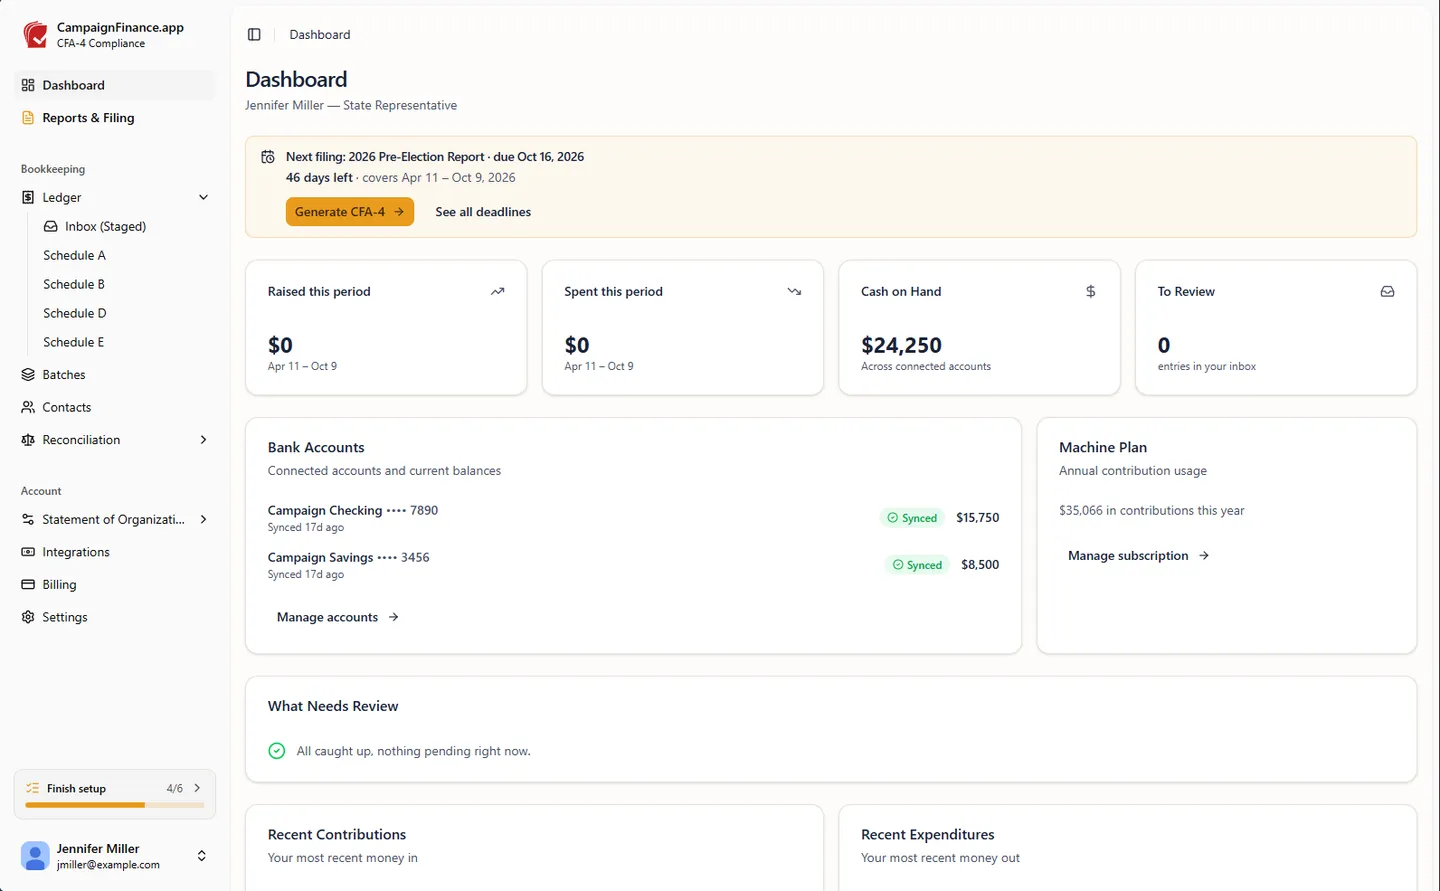Open the Reports & Filing page

(115, 118)
